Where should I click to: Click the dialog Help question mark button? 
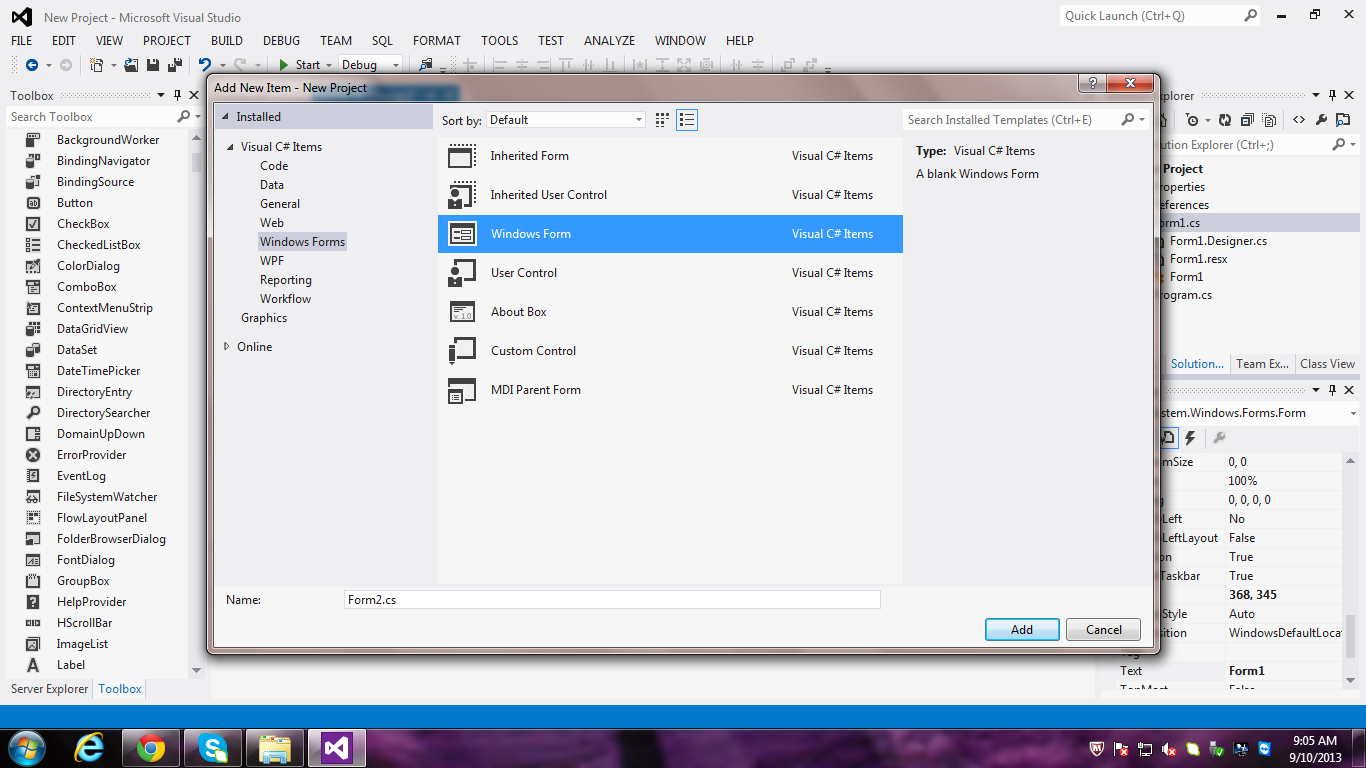click(1092, 84)
